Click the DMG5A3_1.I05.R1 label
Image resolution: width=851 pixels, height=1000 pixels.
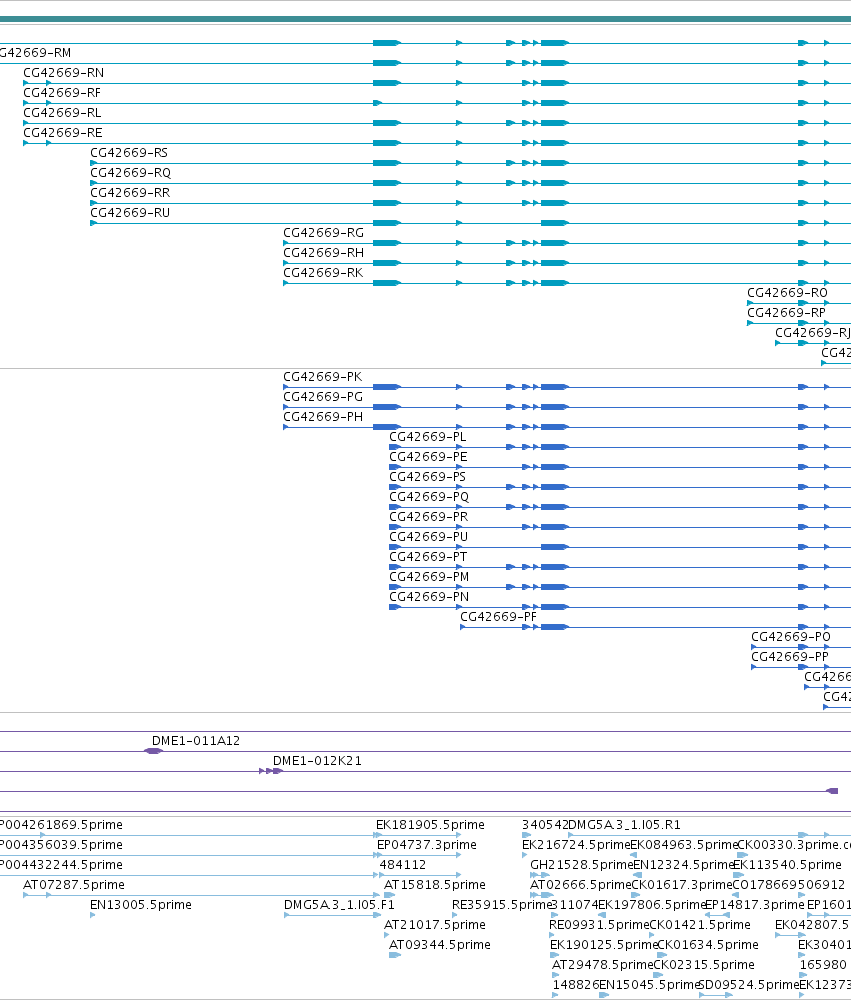pyautogui.click(x=624, y=825)
